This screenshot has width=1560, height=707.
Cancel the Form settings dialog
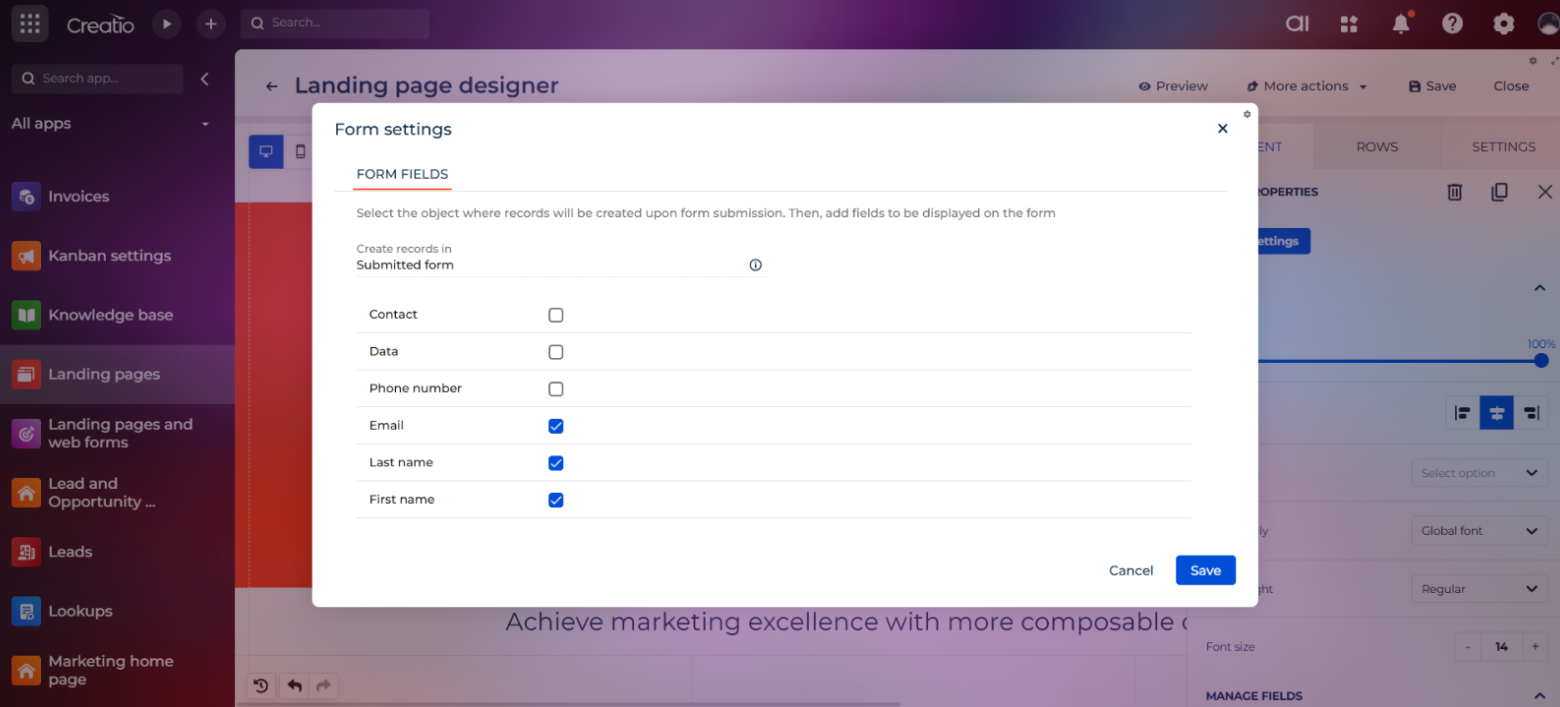[x=1131, y=570]
